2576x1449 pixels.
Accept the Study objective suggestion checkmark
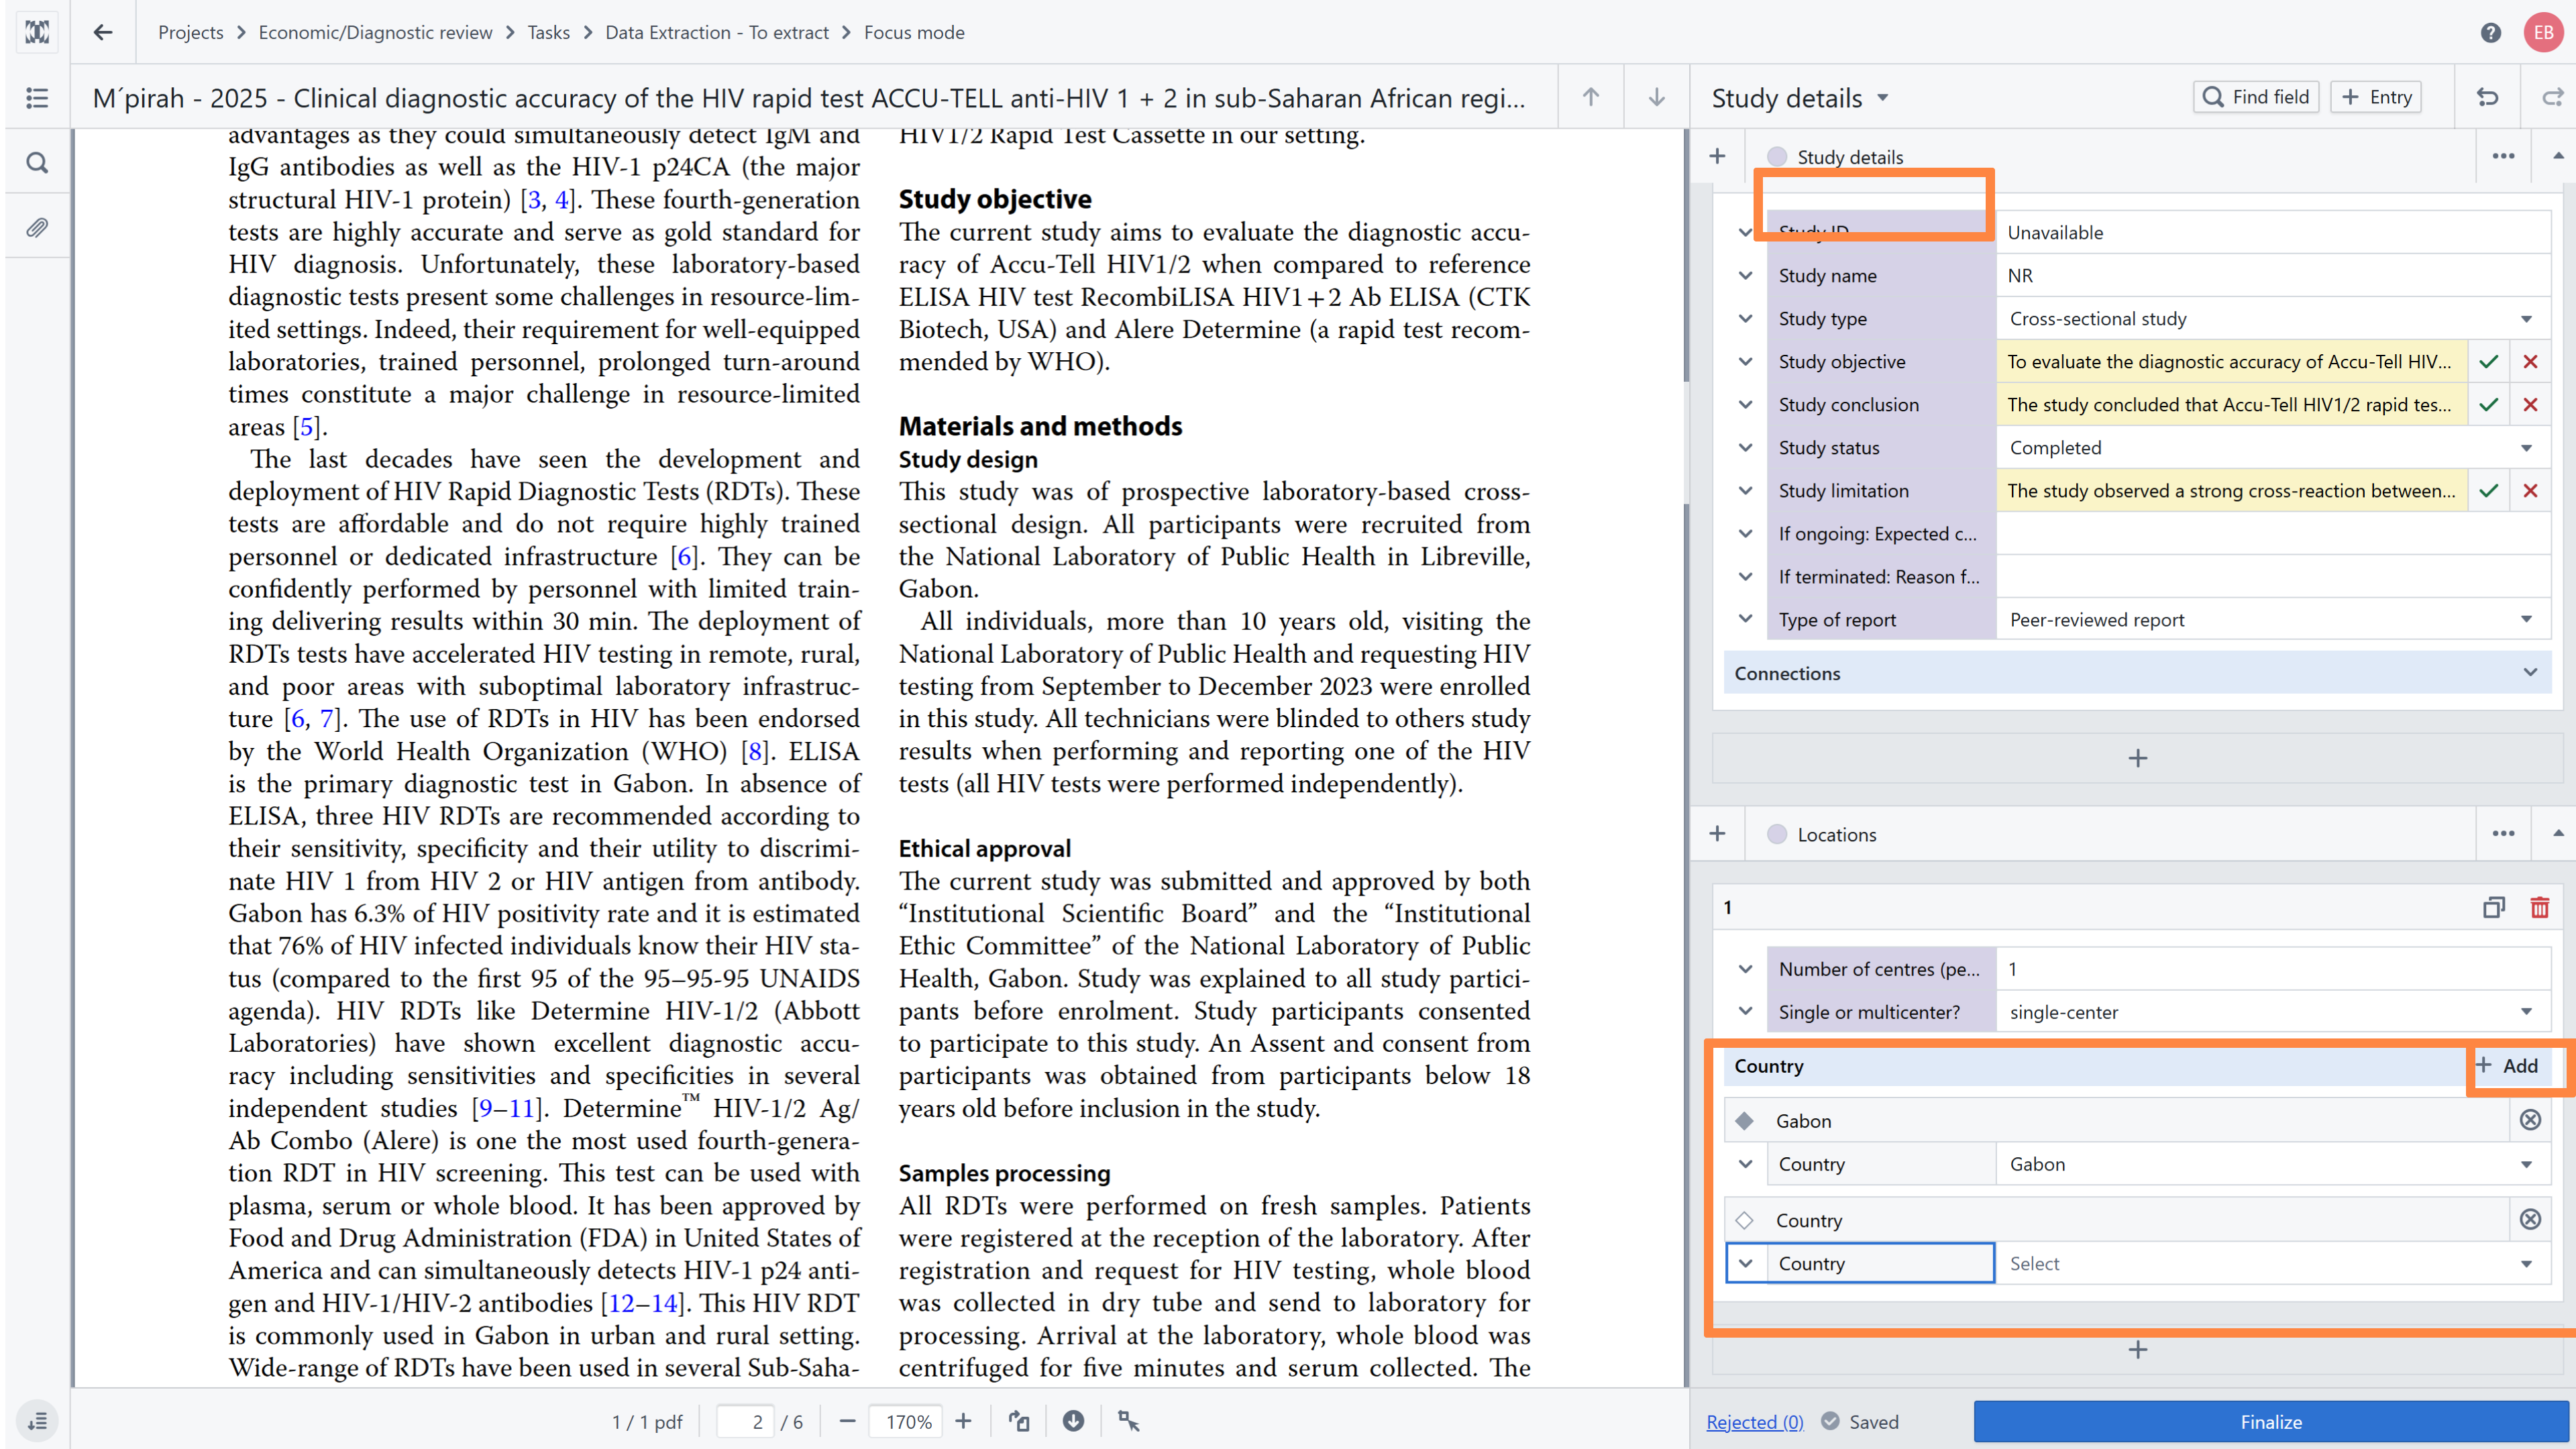click(x=2488, y=362)
